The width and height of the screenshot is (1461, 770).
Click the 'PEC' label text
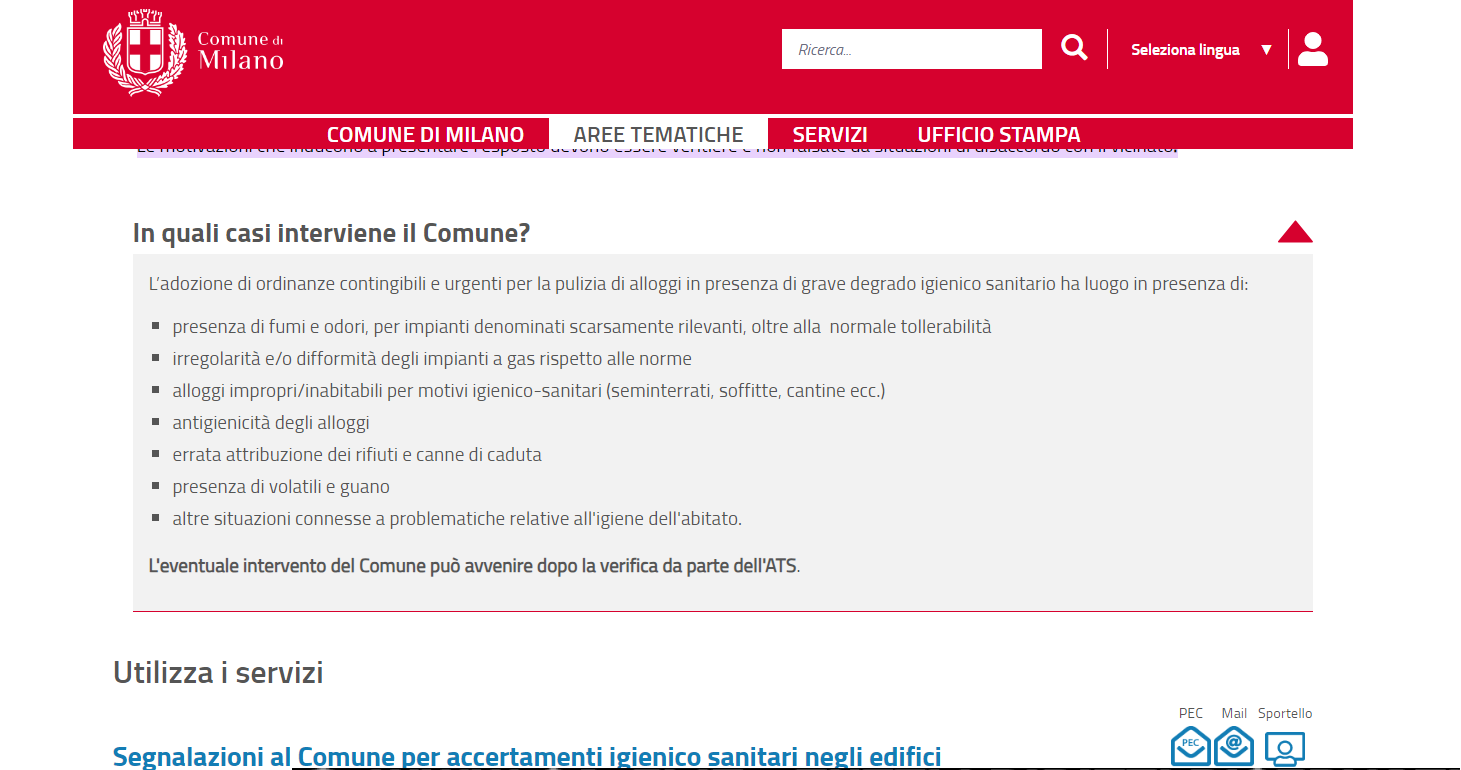click(x=1191, y=713)
